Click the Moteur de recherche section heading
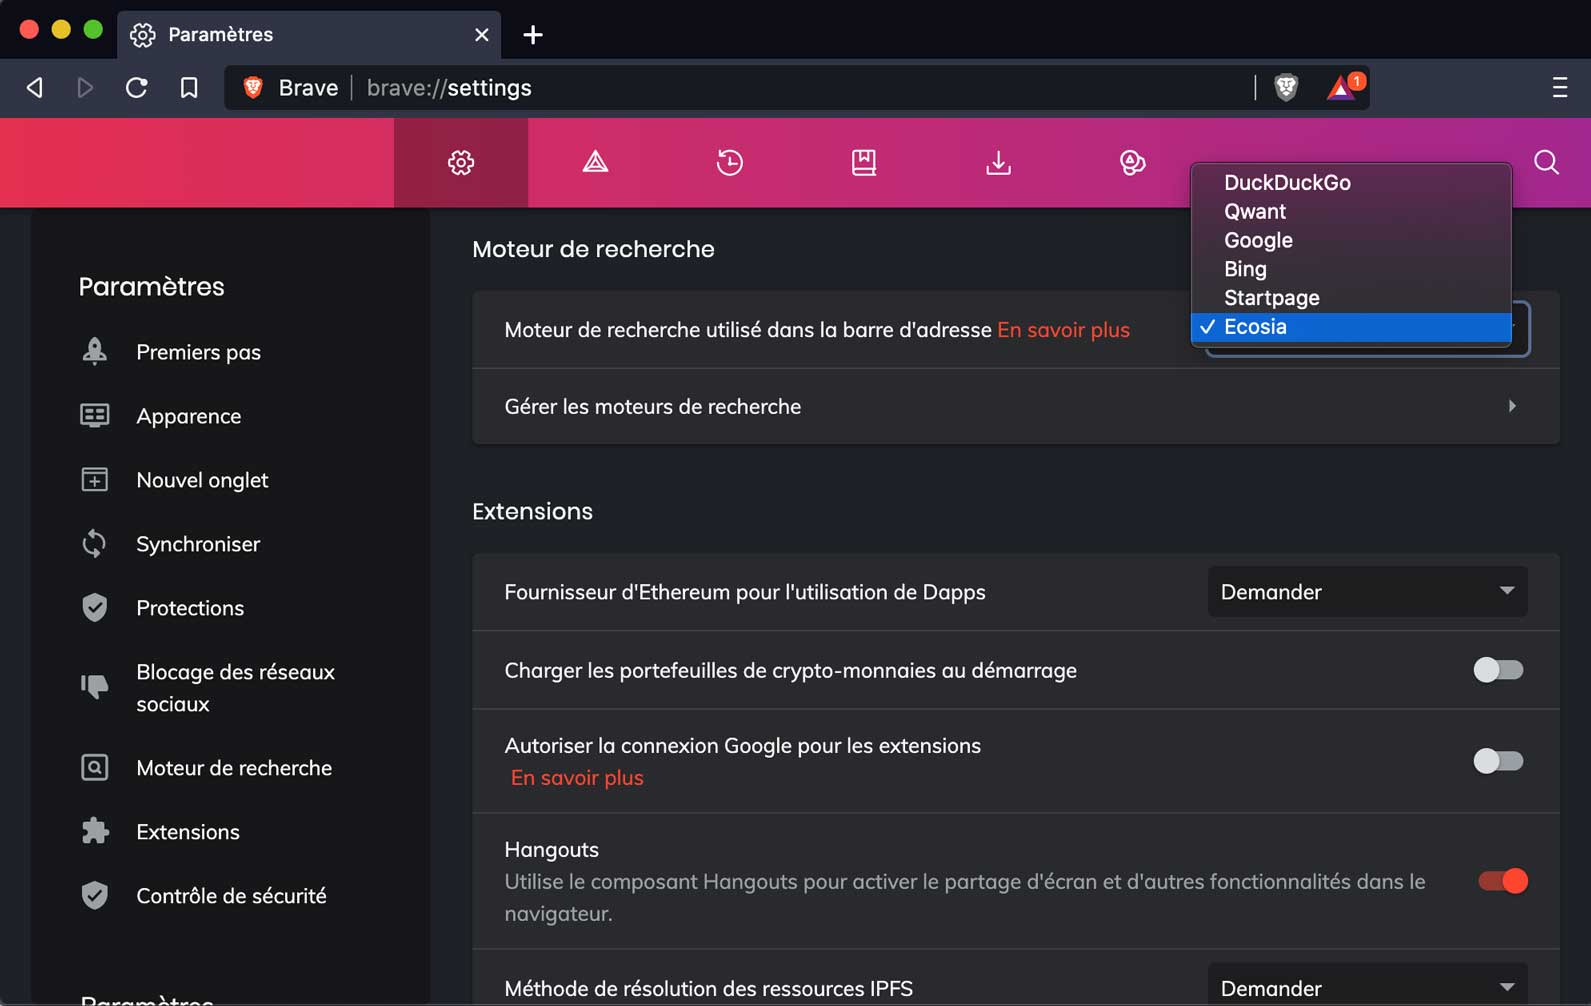 click(x=593, y=249)
